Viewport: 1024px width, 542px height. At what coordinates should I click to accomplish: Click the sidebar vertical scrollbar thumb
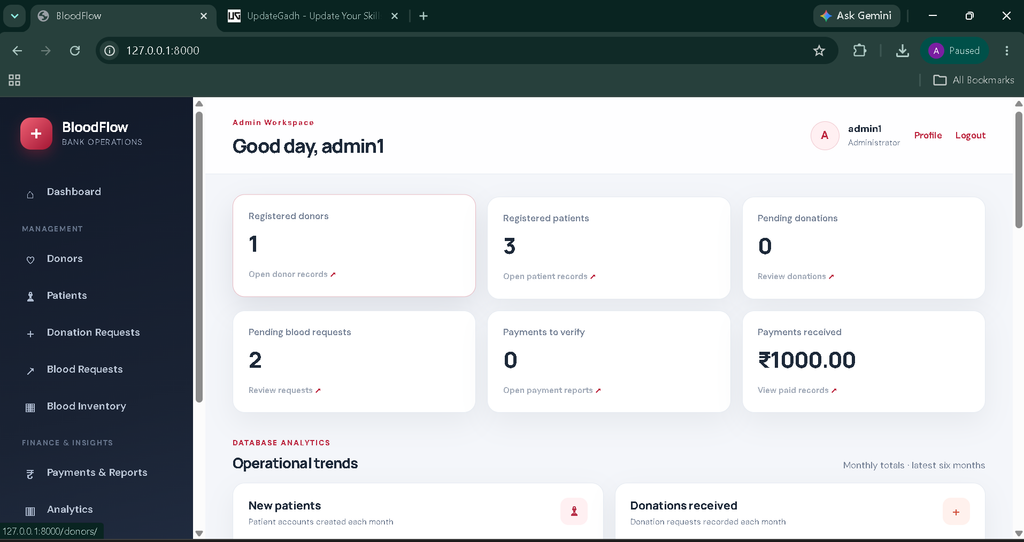pyautogui.click(x=199, y=257)
